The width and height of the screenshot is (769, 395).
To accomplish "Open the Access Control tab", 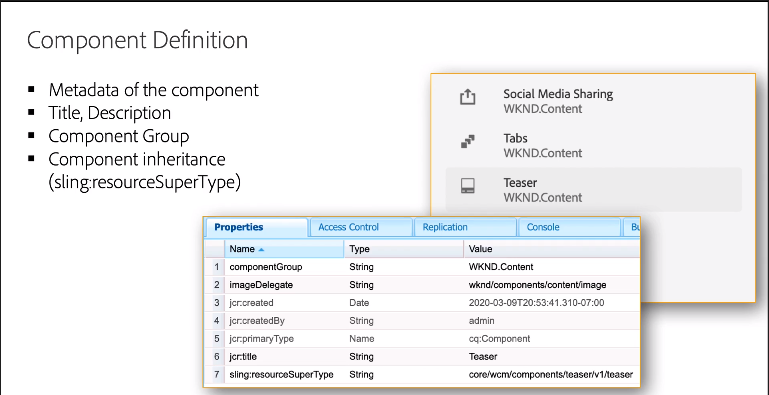I will pyautogui.click(x=361, y=228).
